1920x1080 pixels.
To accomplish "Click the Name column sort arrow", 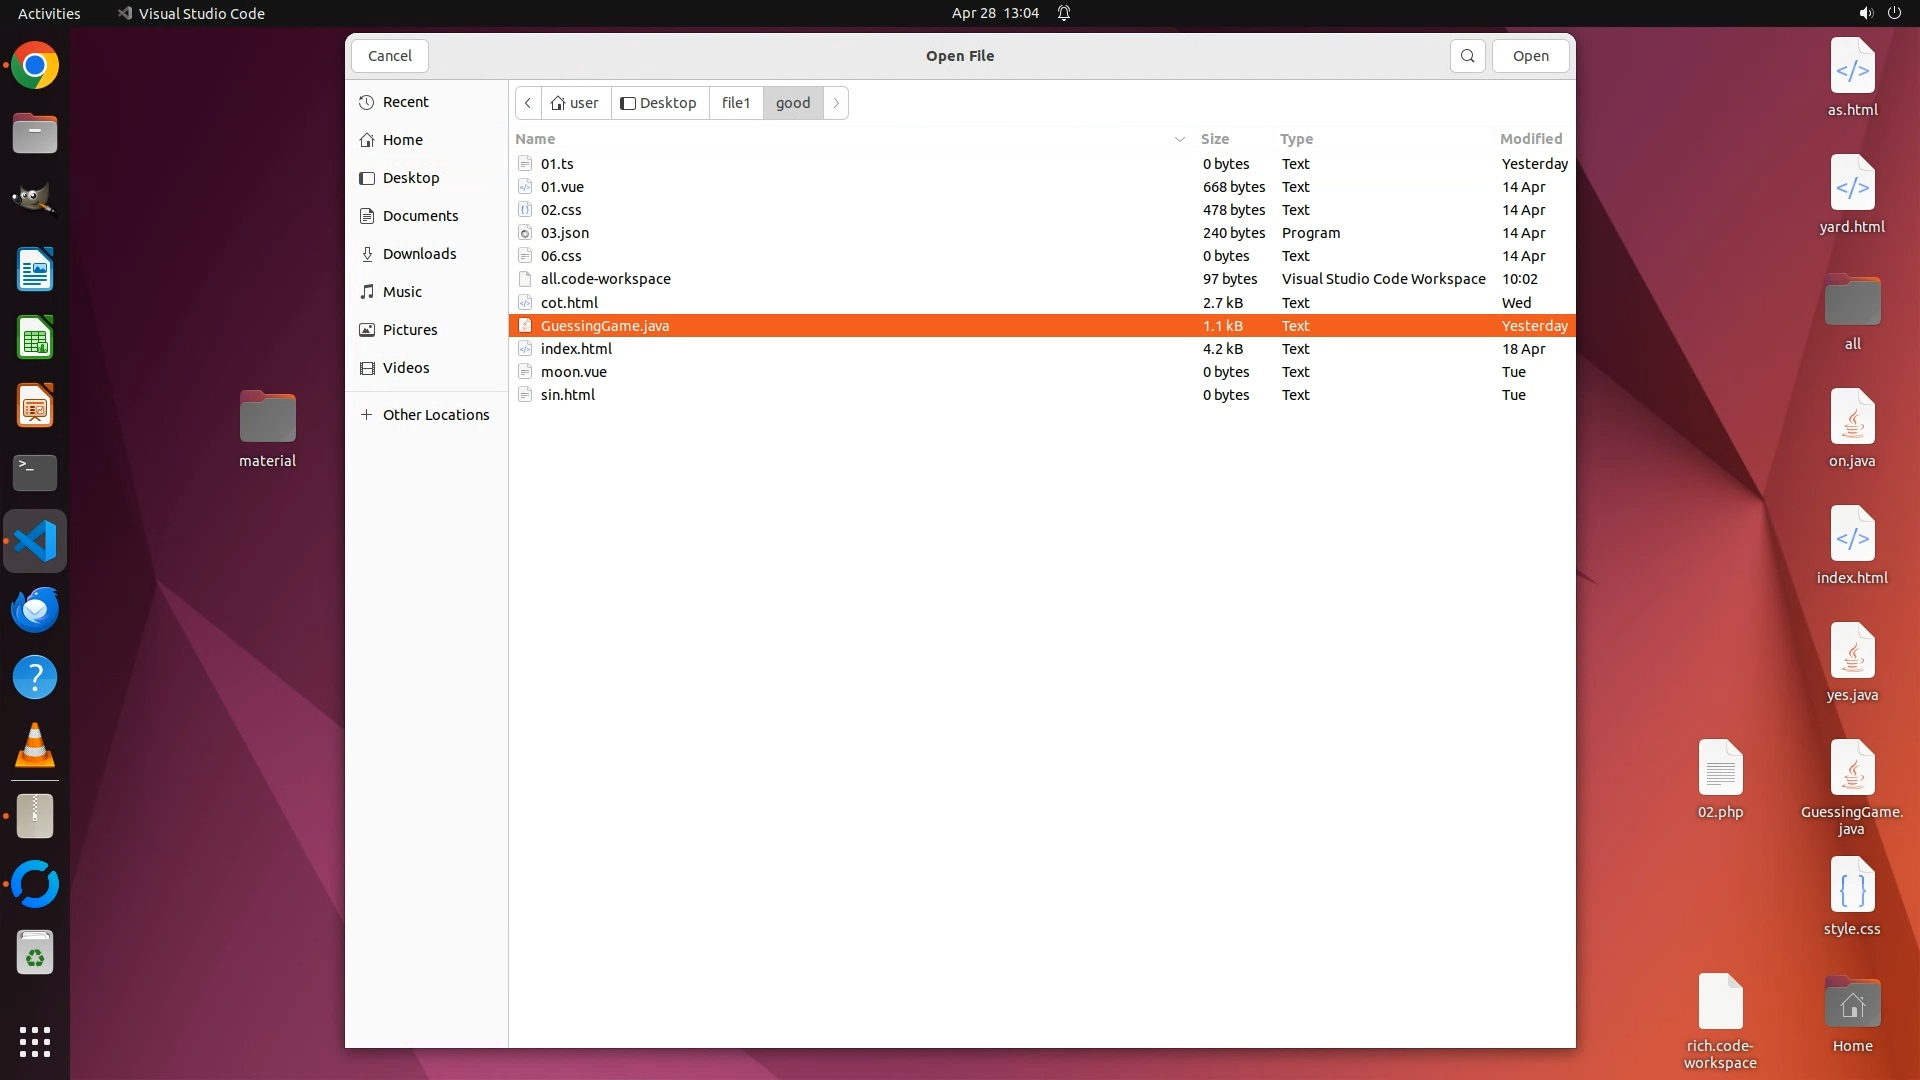I will click(1179, 139).
